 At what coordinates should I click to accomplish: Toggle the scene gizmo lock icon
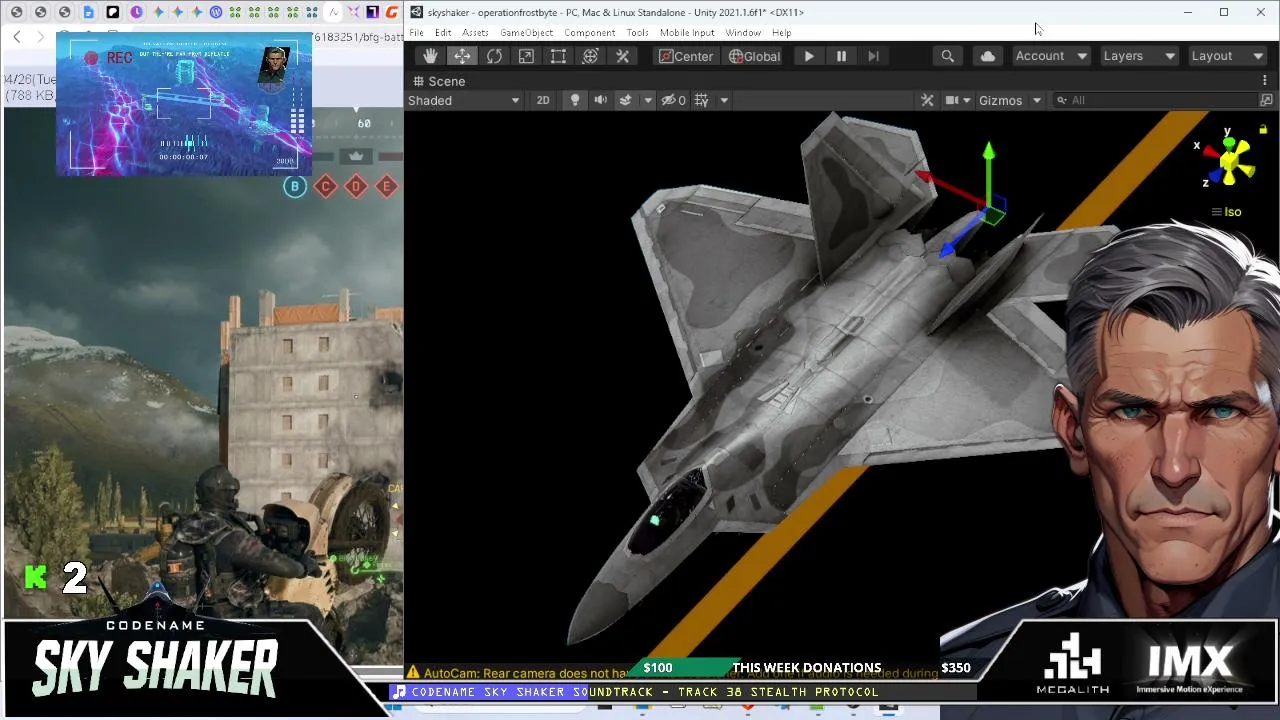[1263, 129]
